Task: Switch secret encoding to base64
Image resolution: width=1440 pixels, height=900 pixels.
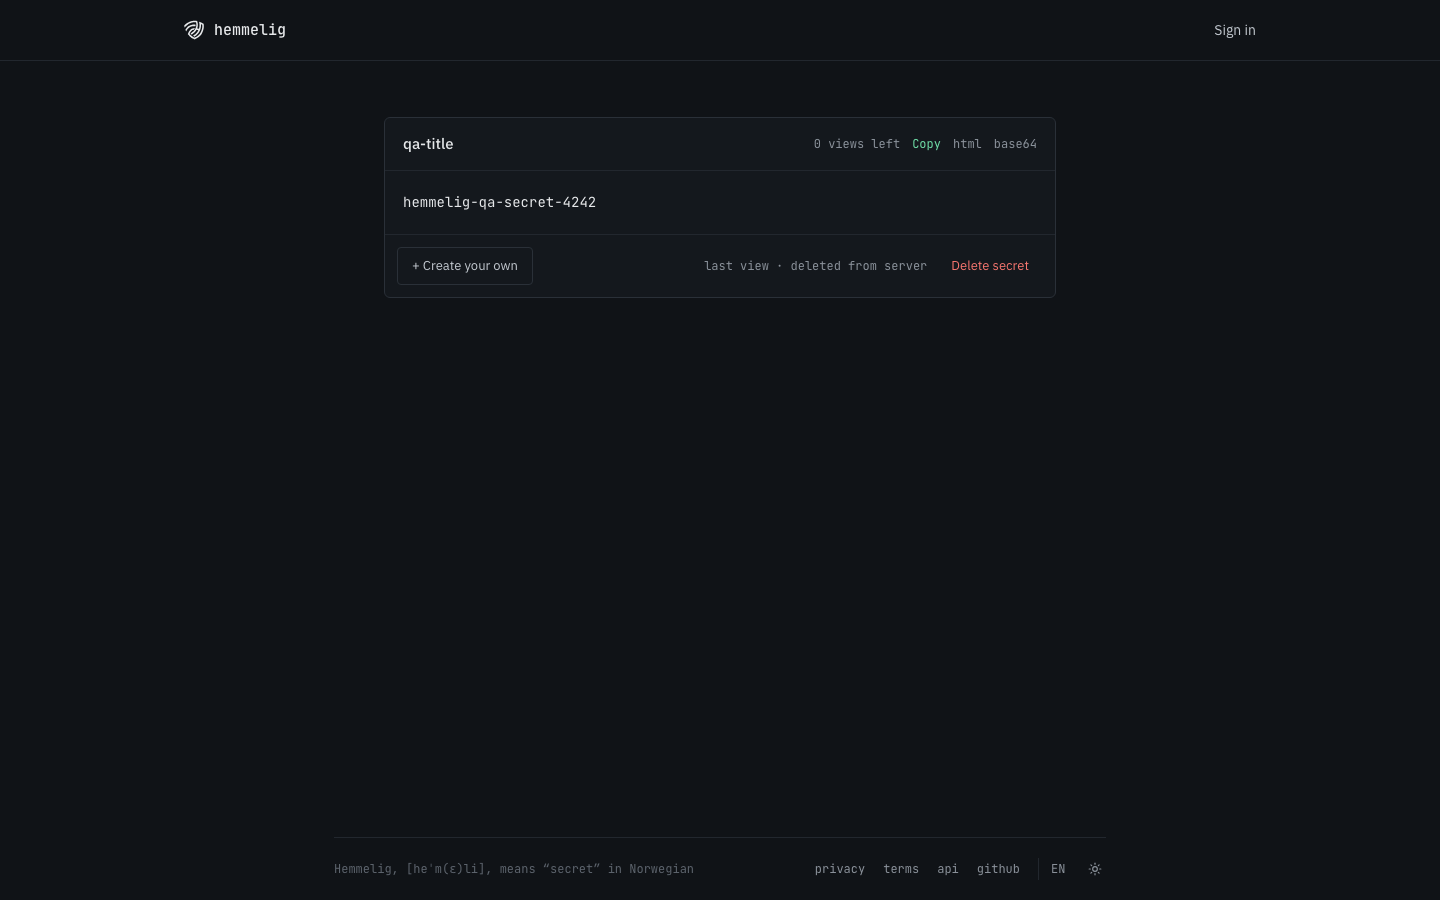Action: pos(1015,144)
